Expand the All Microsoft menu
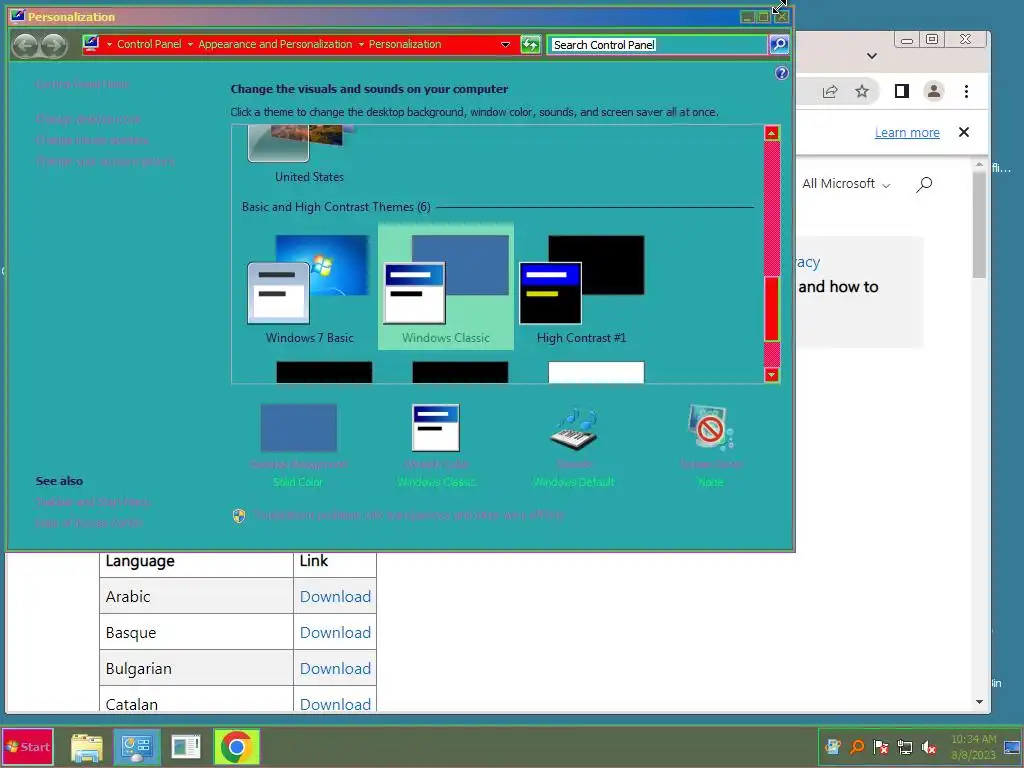 846,184
